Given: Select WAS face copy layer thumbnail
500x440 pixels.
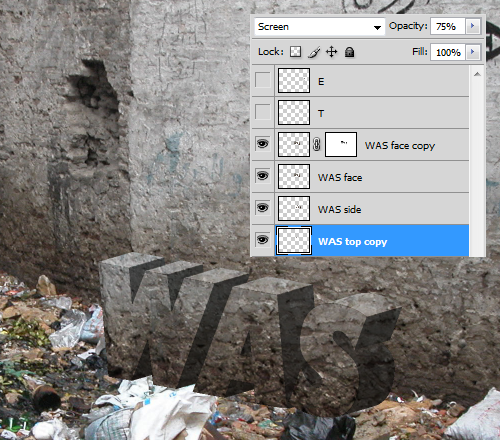Looking at the screenshot, I should pyautogui.click(x=294, y=144).
